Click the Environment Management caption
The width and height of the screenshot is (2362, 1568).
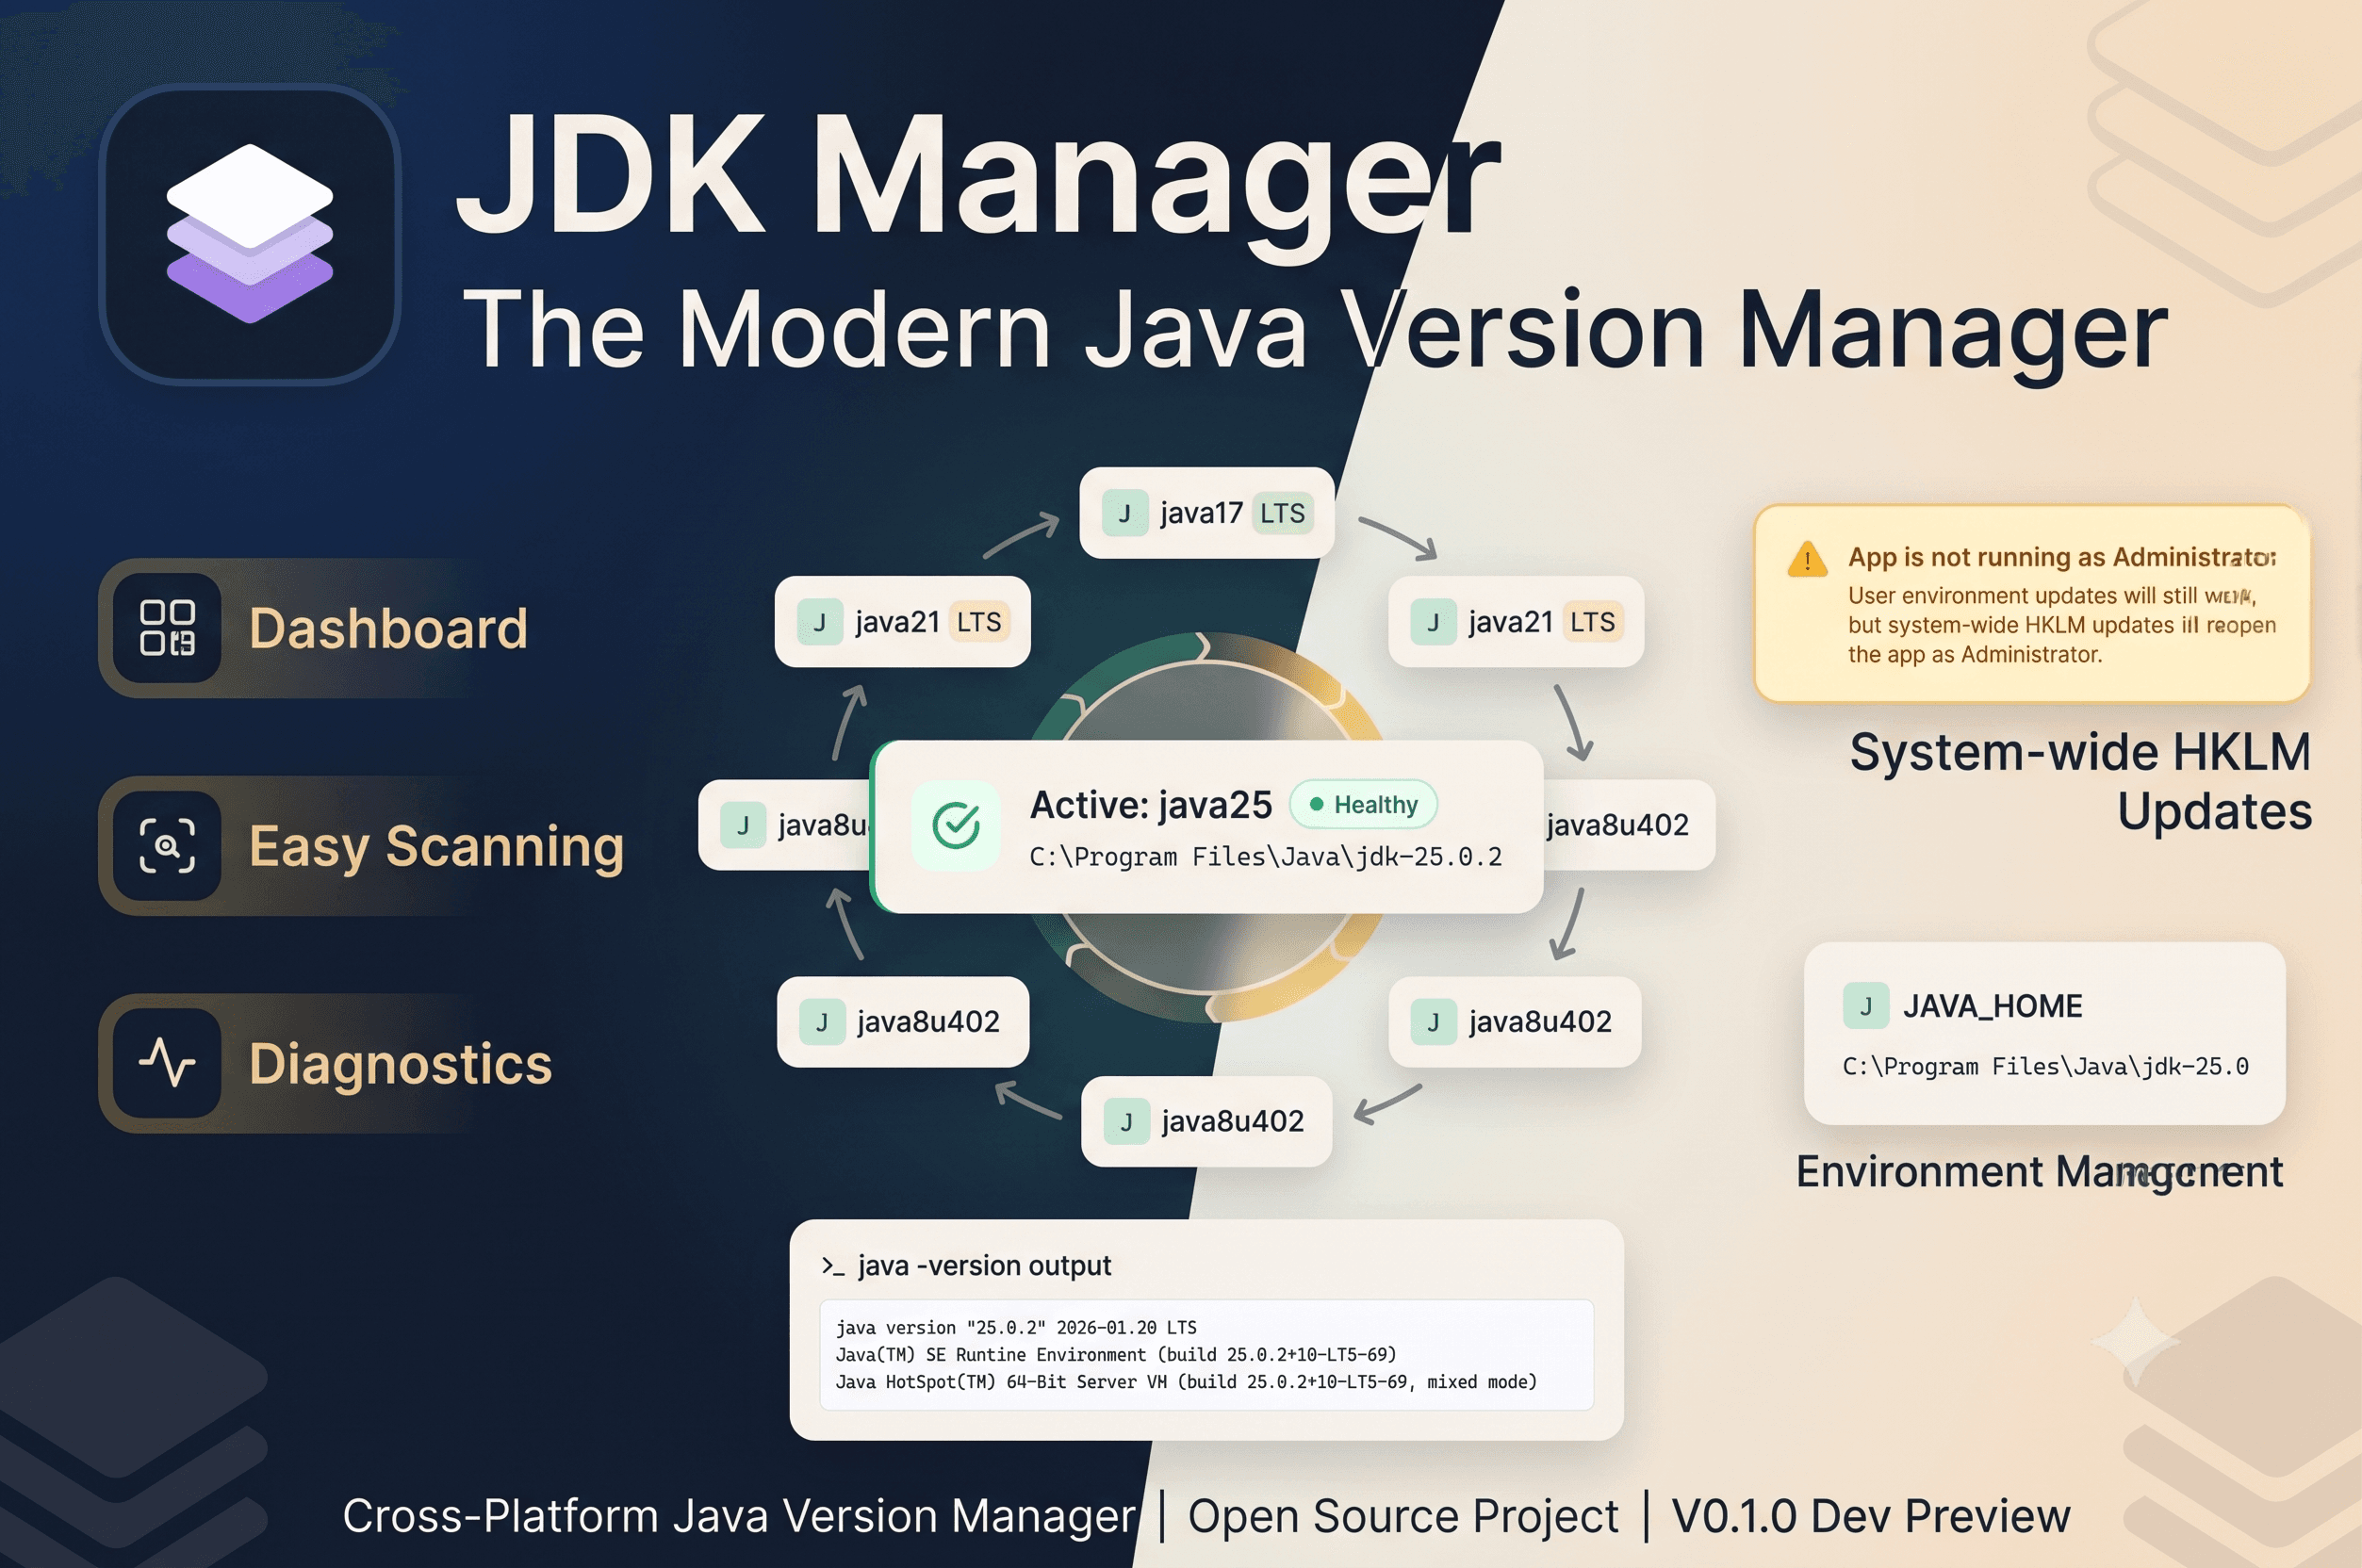click(x=2040, y=1172)
